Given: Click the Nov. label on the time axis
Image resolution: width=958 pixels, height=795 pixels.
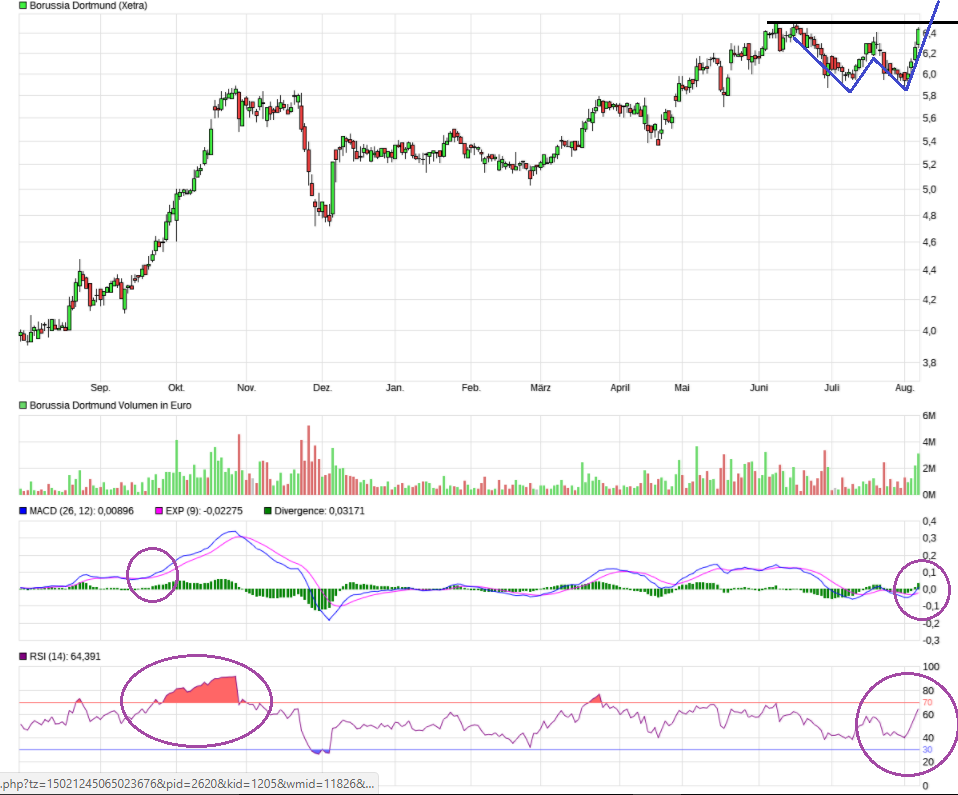Looking at the screenshot, I should (x=247, y=387).
